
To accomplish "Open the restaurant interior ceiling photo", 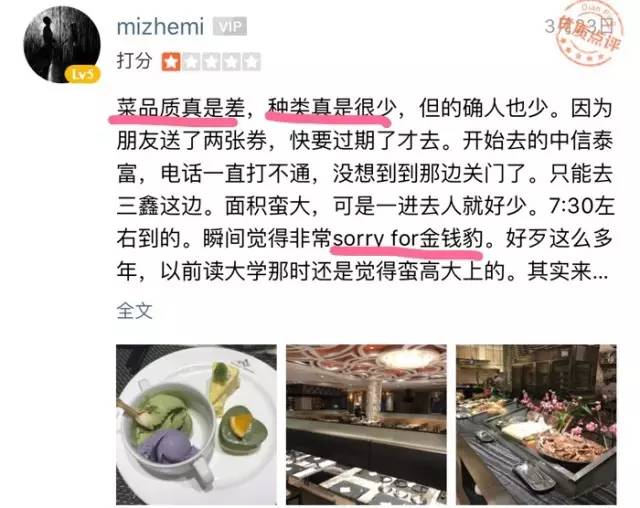I will tap(366, 424).
